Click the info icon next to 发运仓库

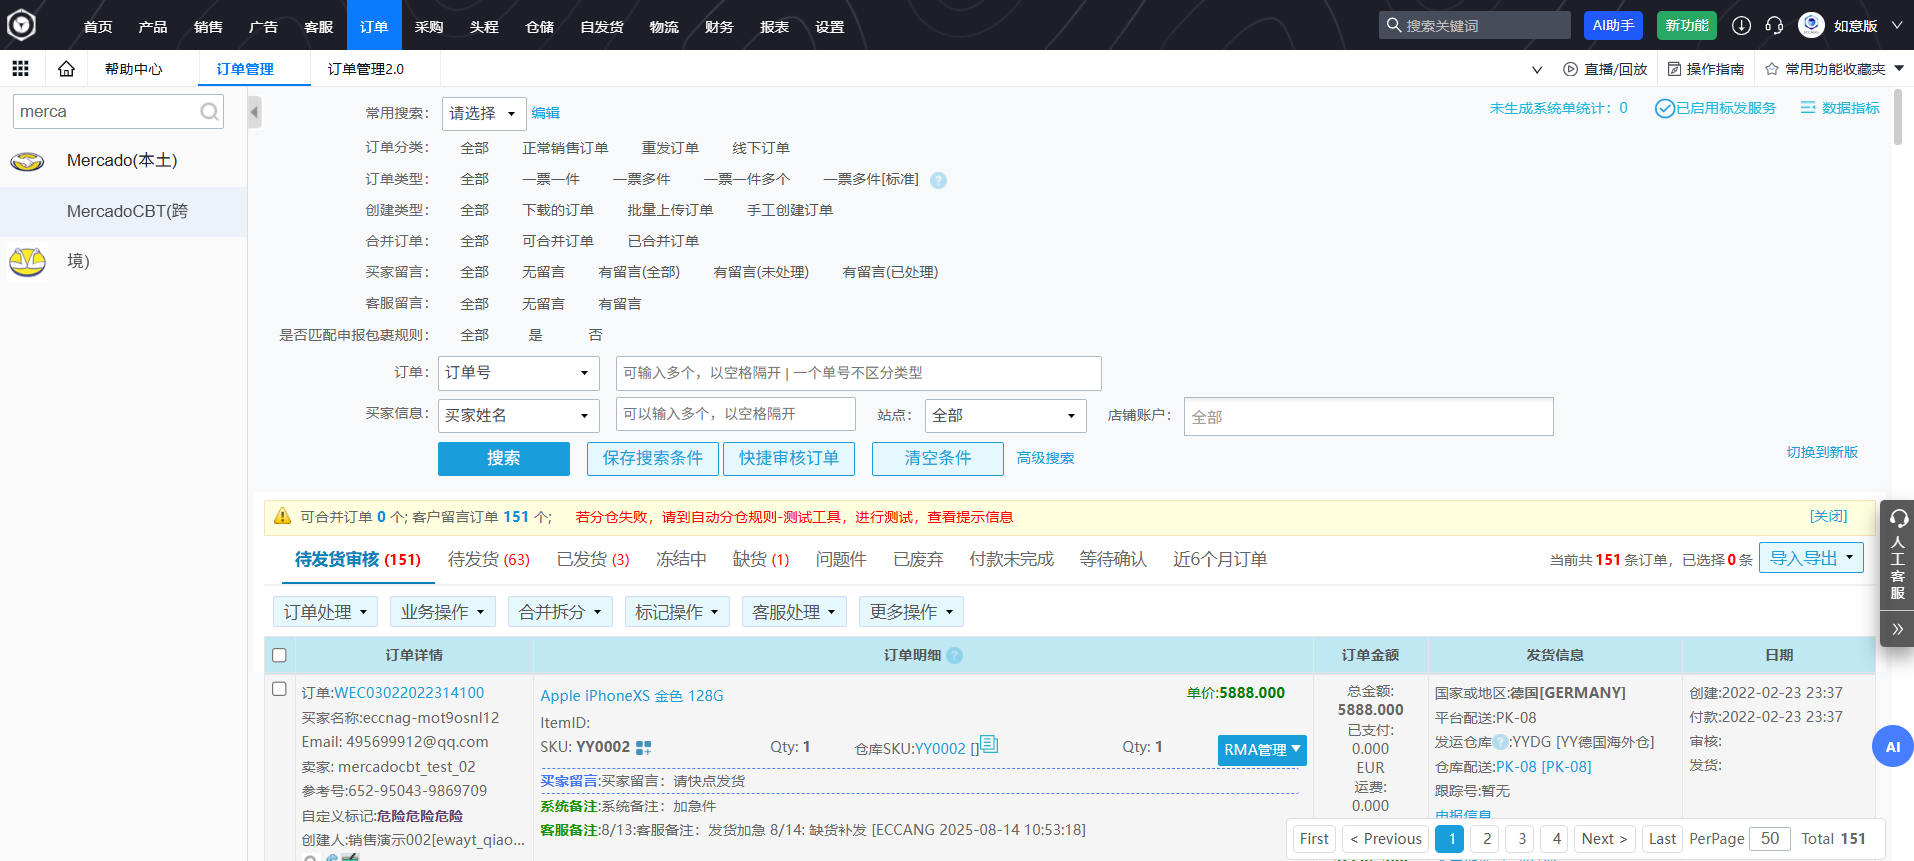(x=1500, y=742)
